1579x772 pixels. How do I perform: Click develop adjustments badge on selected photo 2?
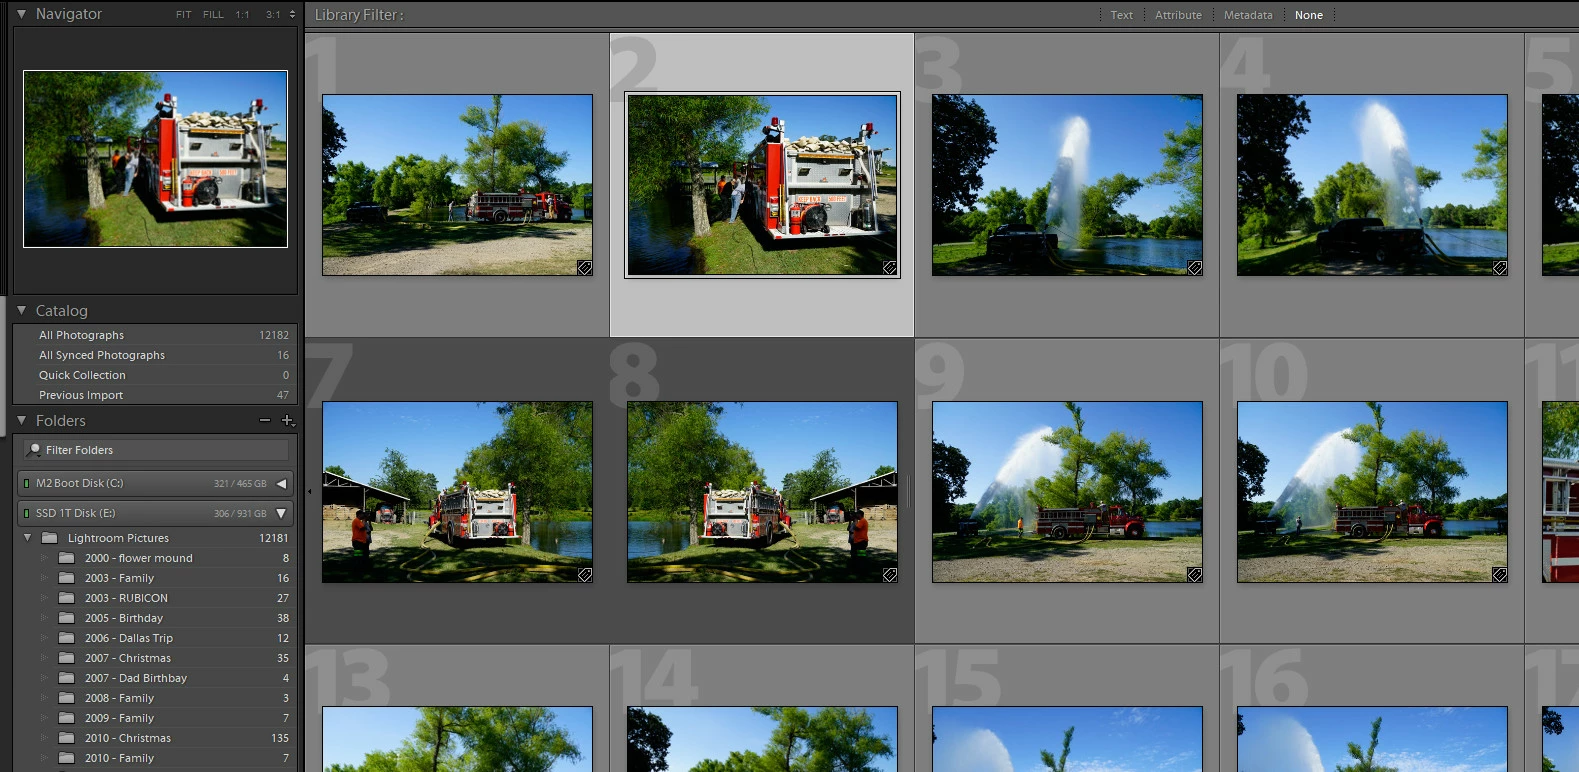pos(890,268)
